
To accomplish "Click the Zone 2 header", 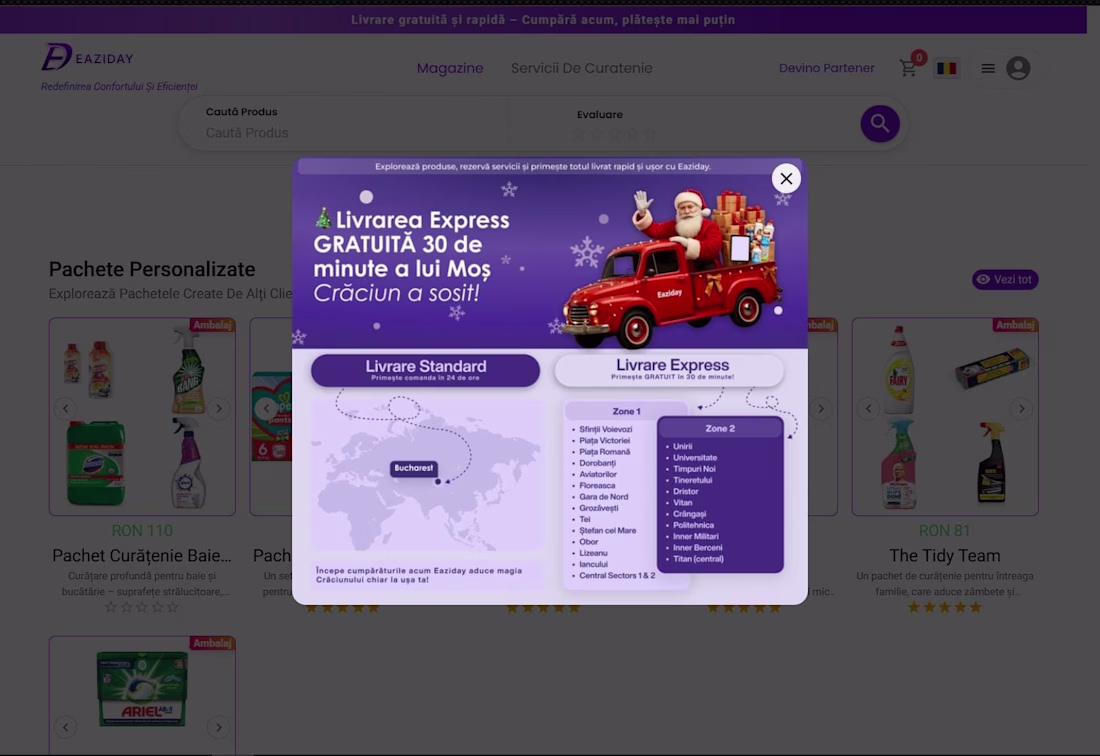I will [x=720, y=428].
